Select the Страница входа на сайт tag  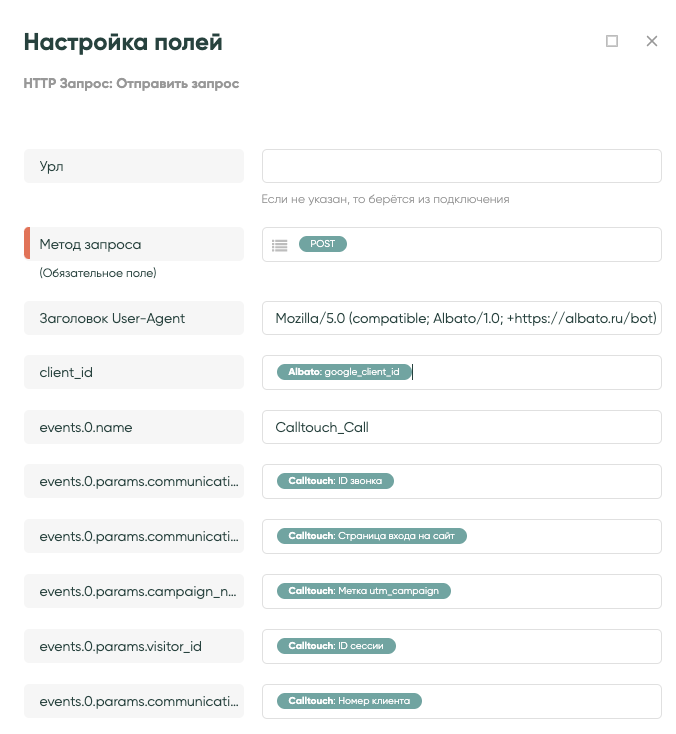pos(371,536)
